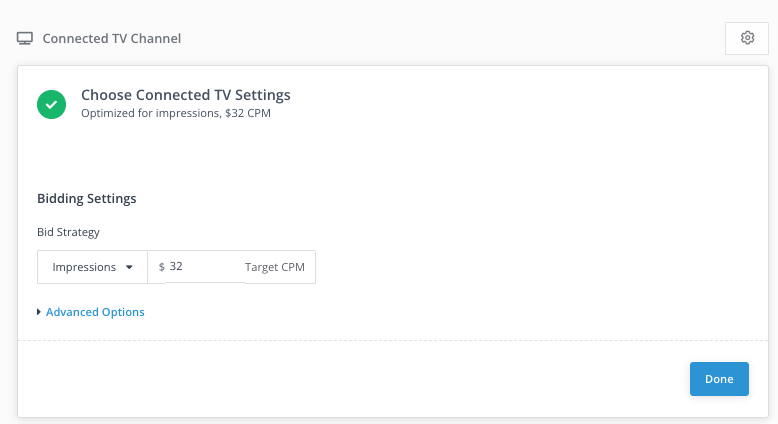Click the $32 CPM text in summary

248,113
